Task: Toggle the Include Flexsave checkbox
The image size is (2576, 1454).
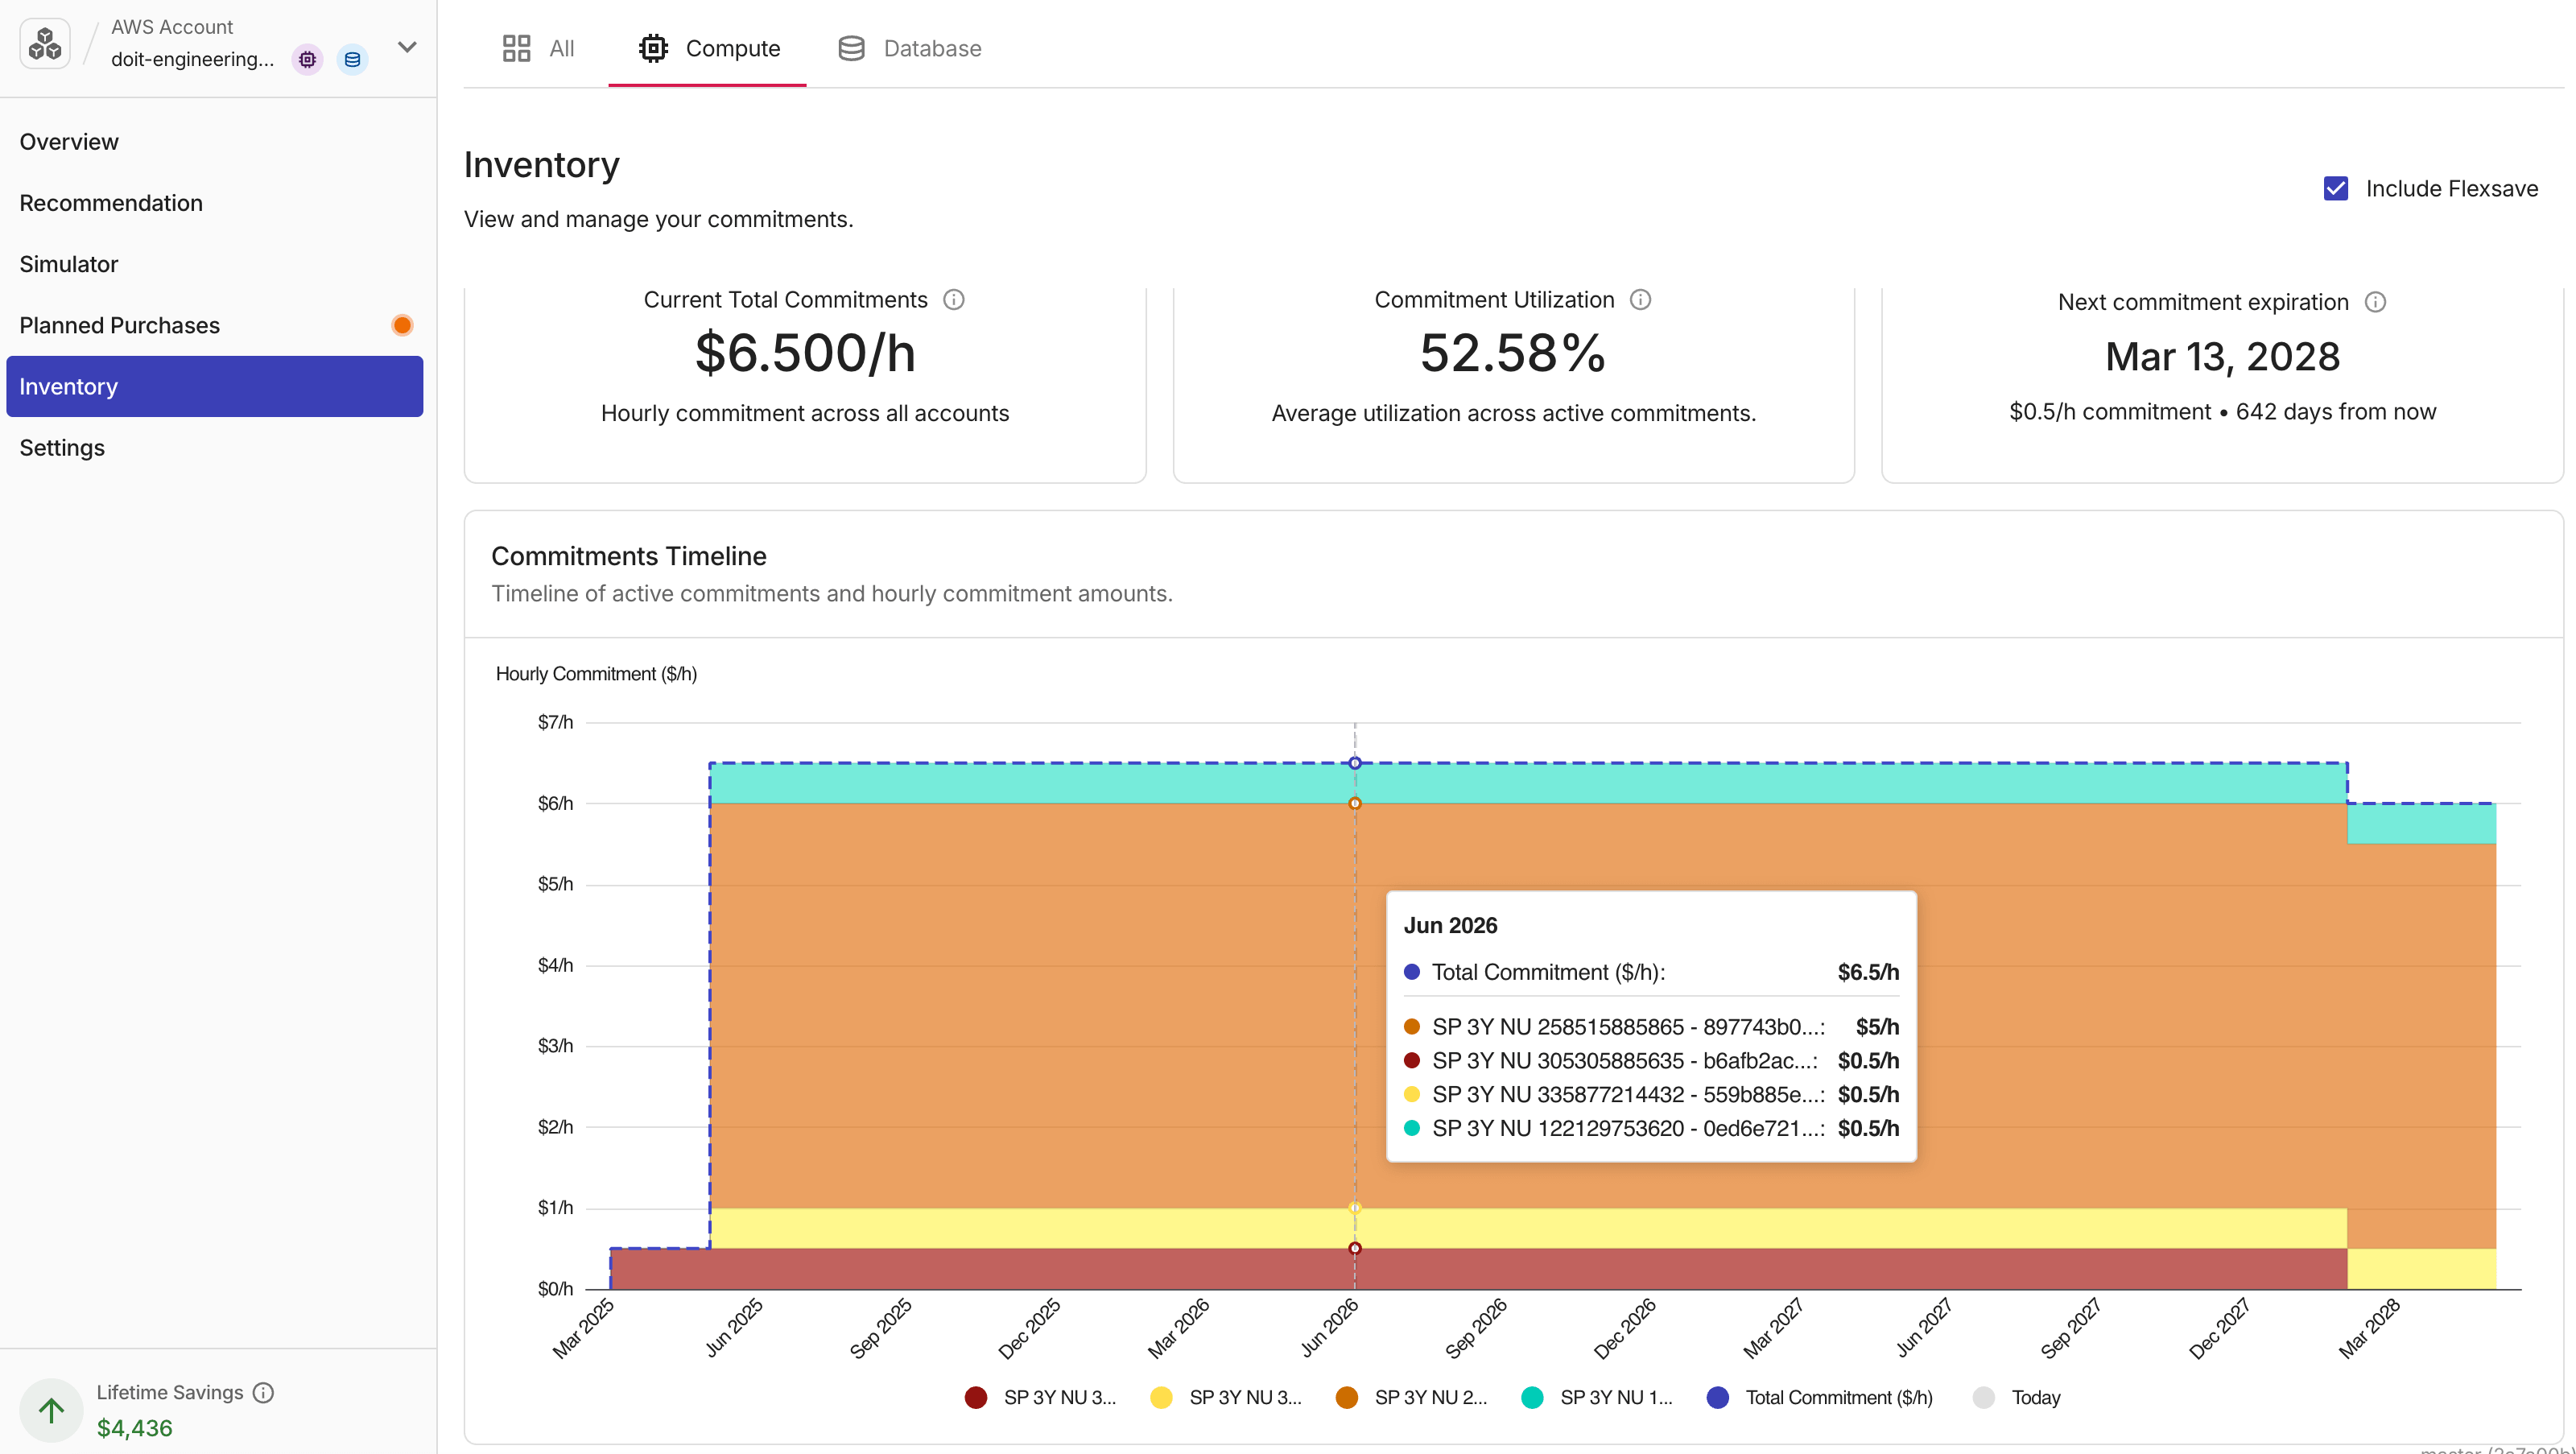Action: click(2335, 188)
